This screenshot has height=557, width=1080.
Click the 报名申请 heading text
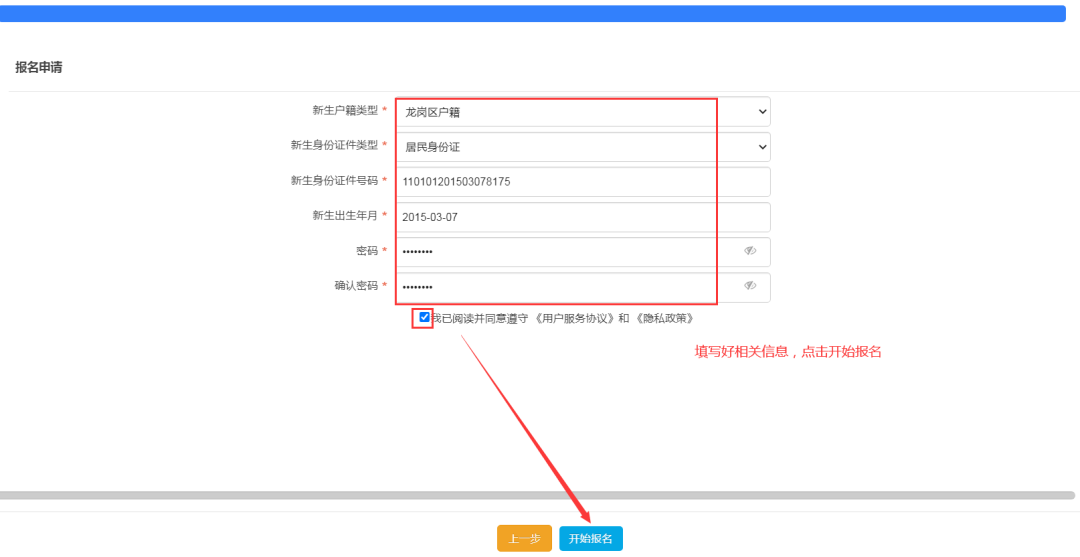point(39,68)
